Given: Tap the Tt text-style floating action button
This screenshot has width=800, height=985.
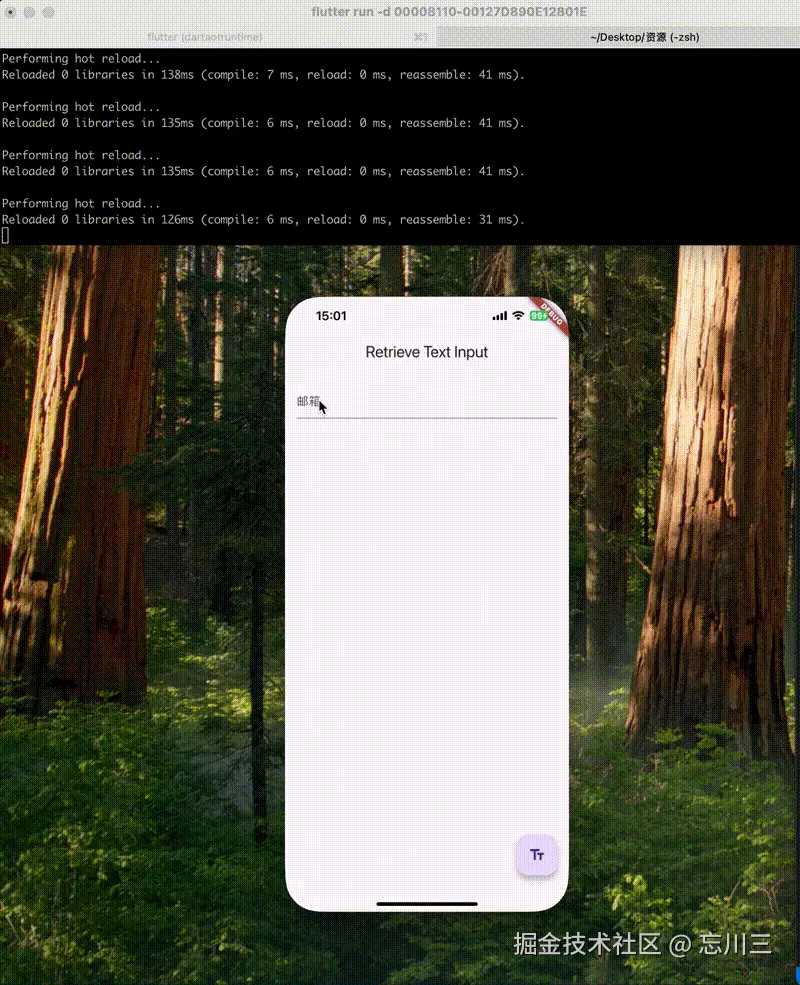Looking at the screenshot, I should 537,855.
